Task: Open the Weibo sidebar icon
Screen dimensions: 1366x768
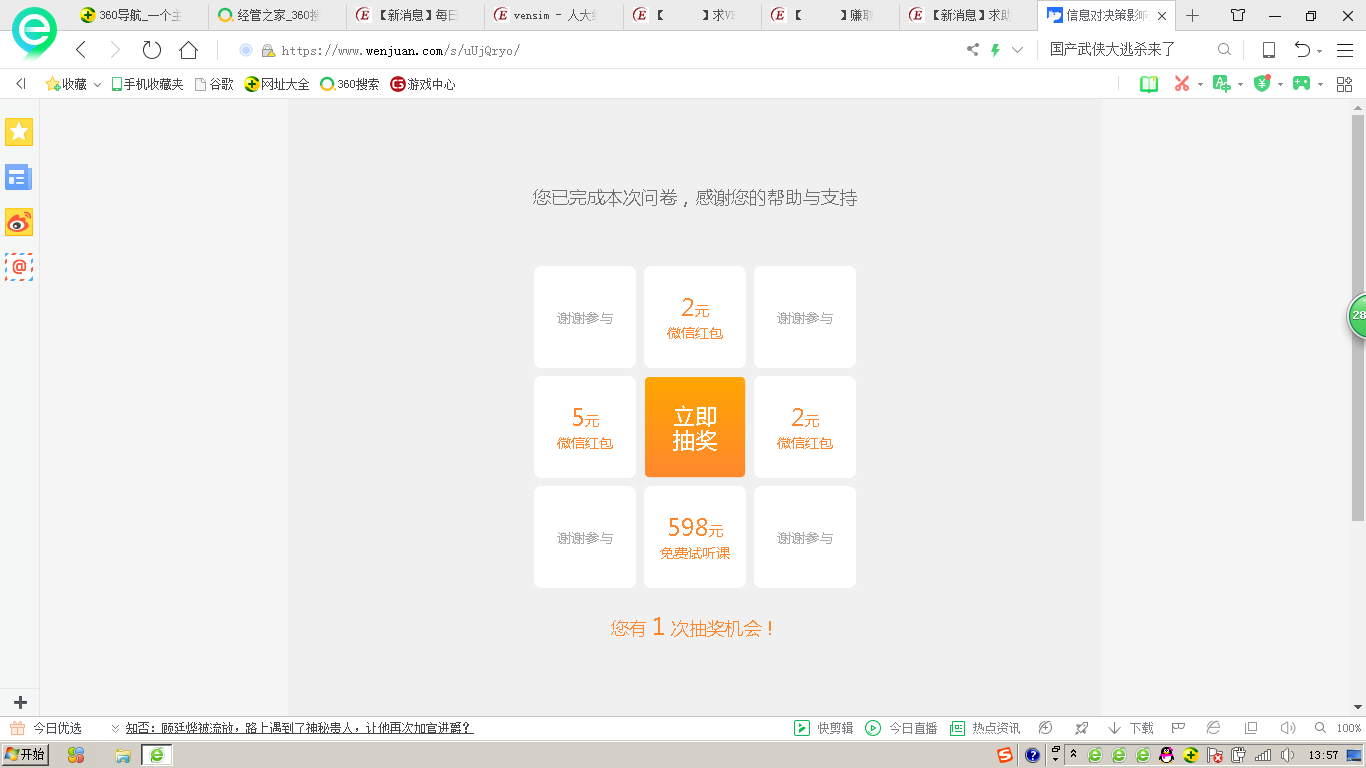Action: [x=19, y=222]
